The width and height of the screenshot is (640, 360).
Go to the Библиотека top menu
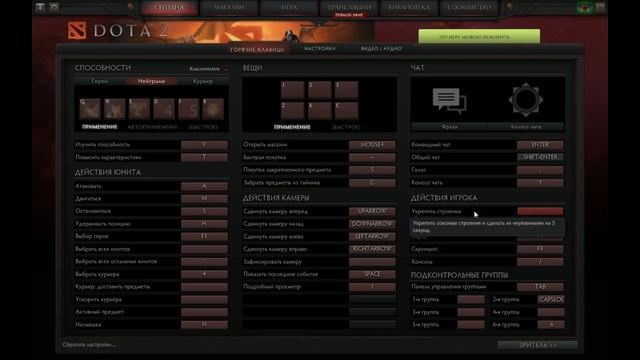coord(409,7)
